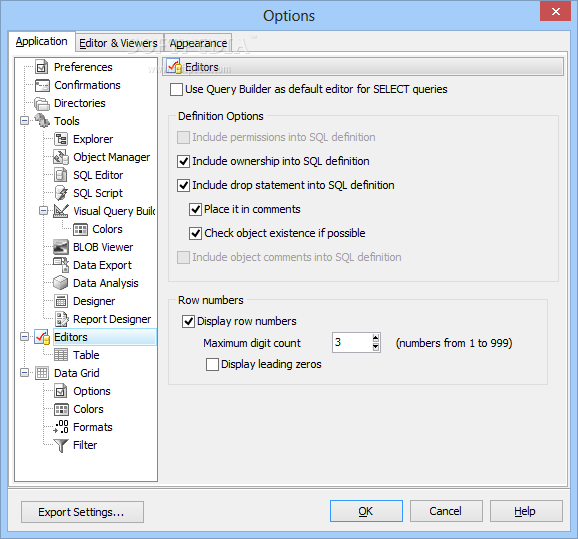578x539 pixels.
Task: Collapse the Data Grid tree node
Action: coord(24,373)
